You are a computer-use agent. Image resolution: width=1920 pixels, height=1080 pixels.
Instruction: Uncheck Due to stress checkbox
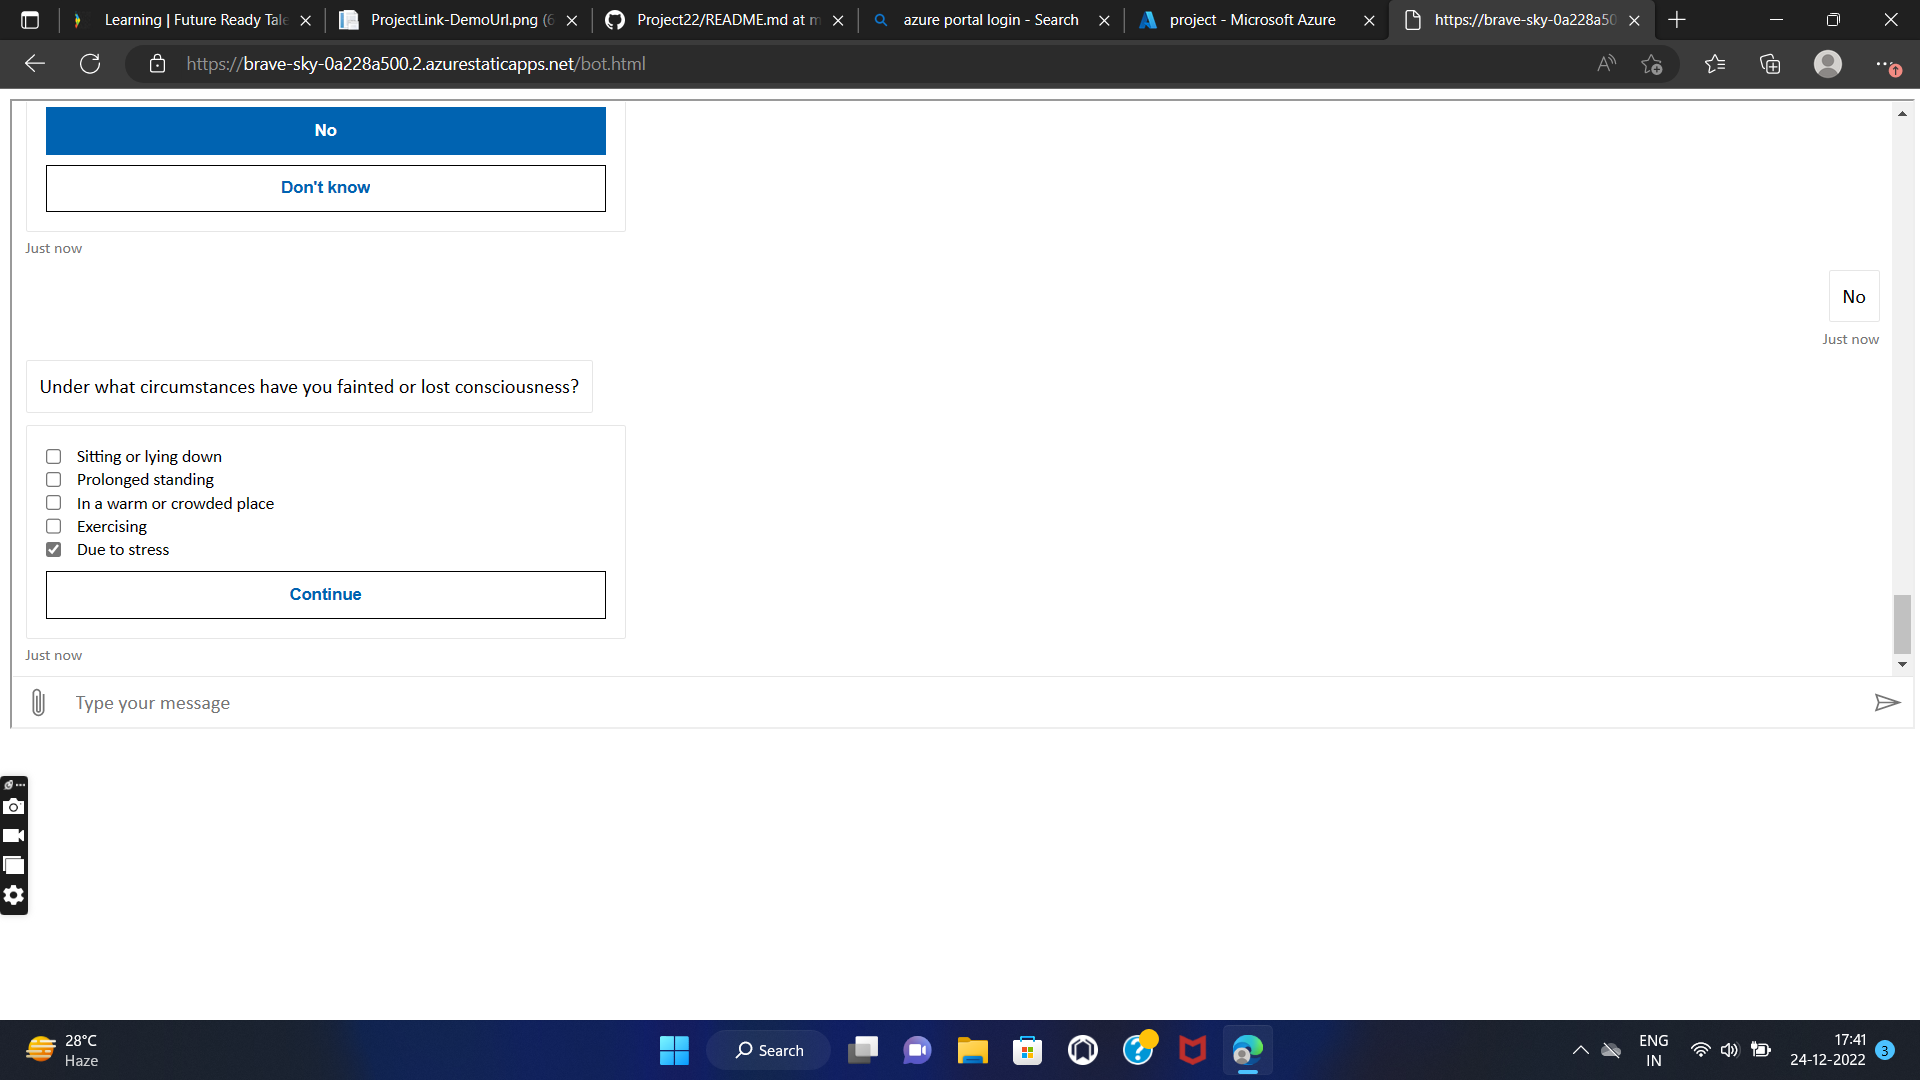click(54, 550)
